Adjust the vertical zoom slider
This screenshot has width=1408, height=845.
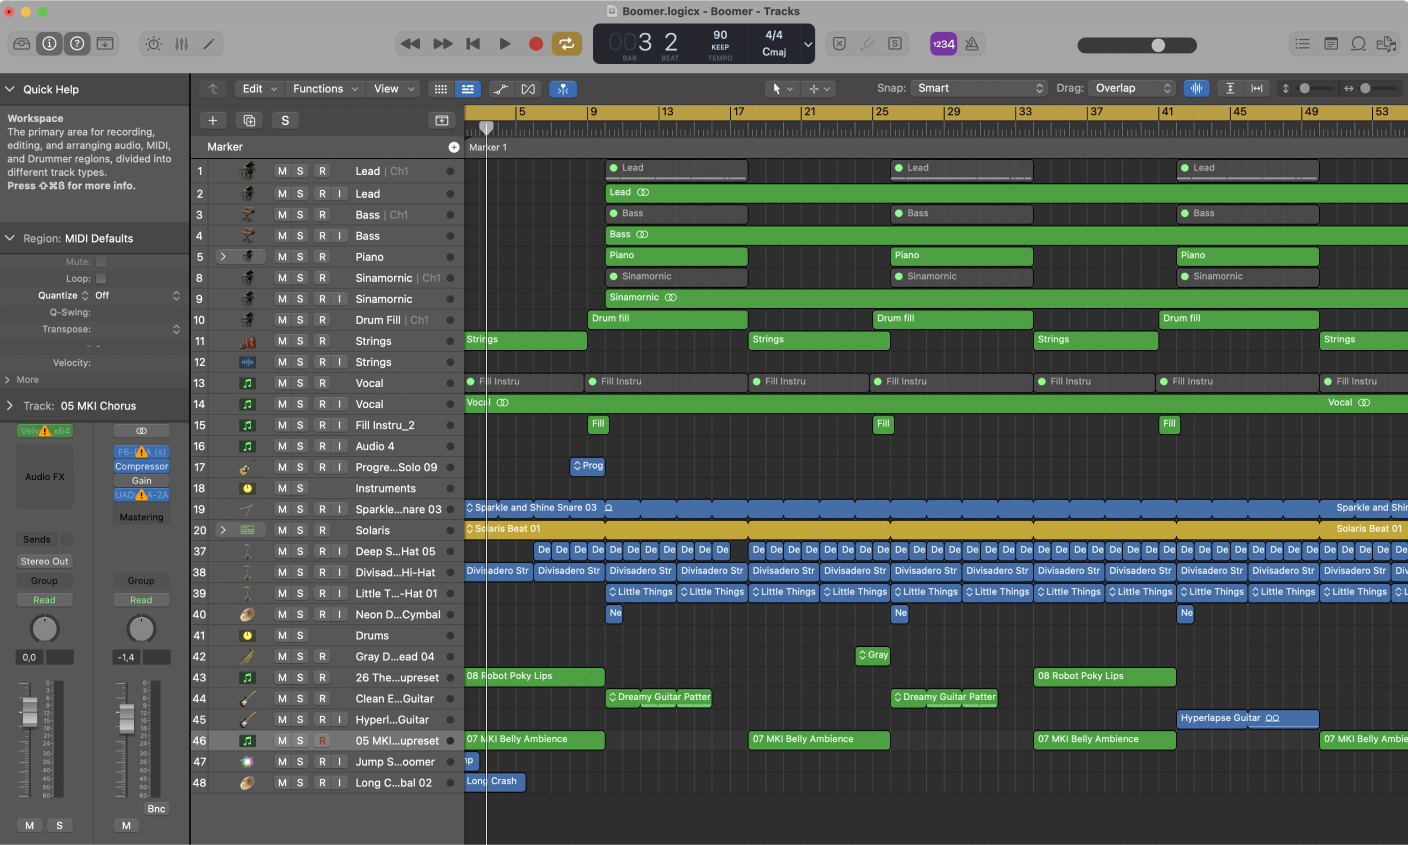click(x=1304, y=88)
